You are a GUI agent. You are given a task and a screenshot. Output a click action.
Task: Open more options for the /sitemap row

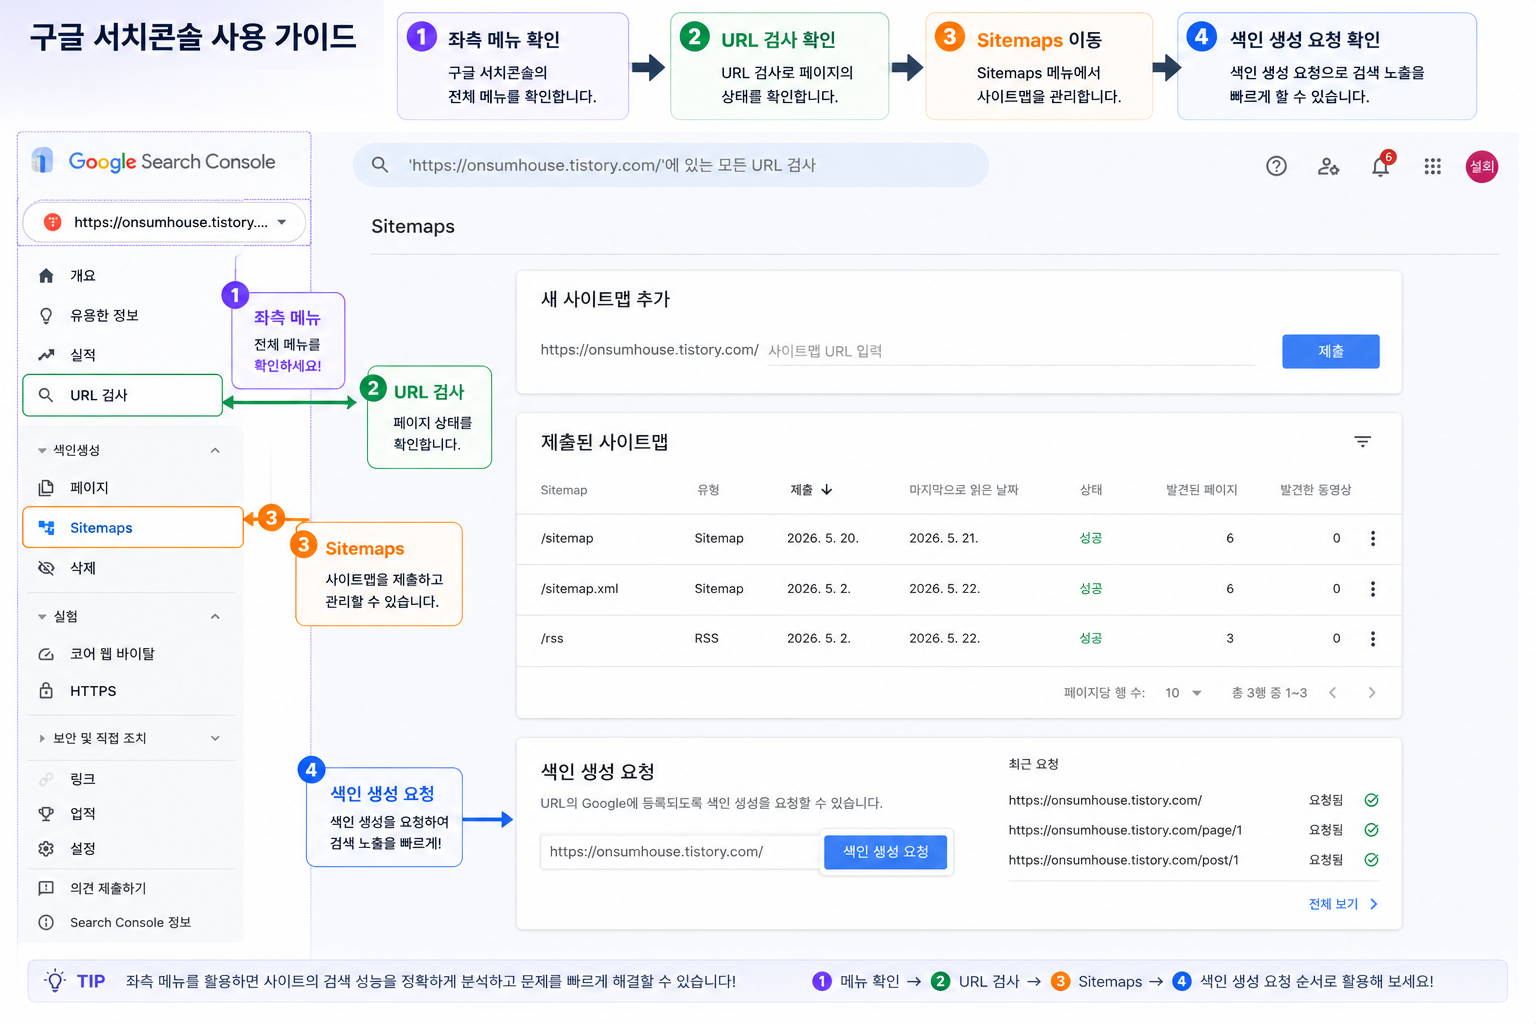(x=1373, y=538)
